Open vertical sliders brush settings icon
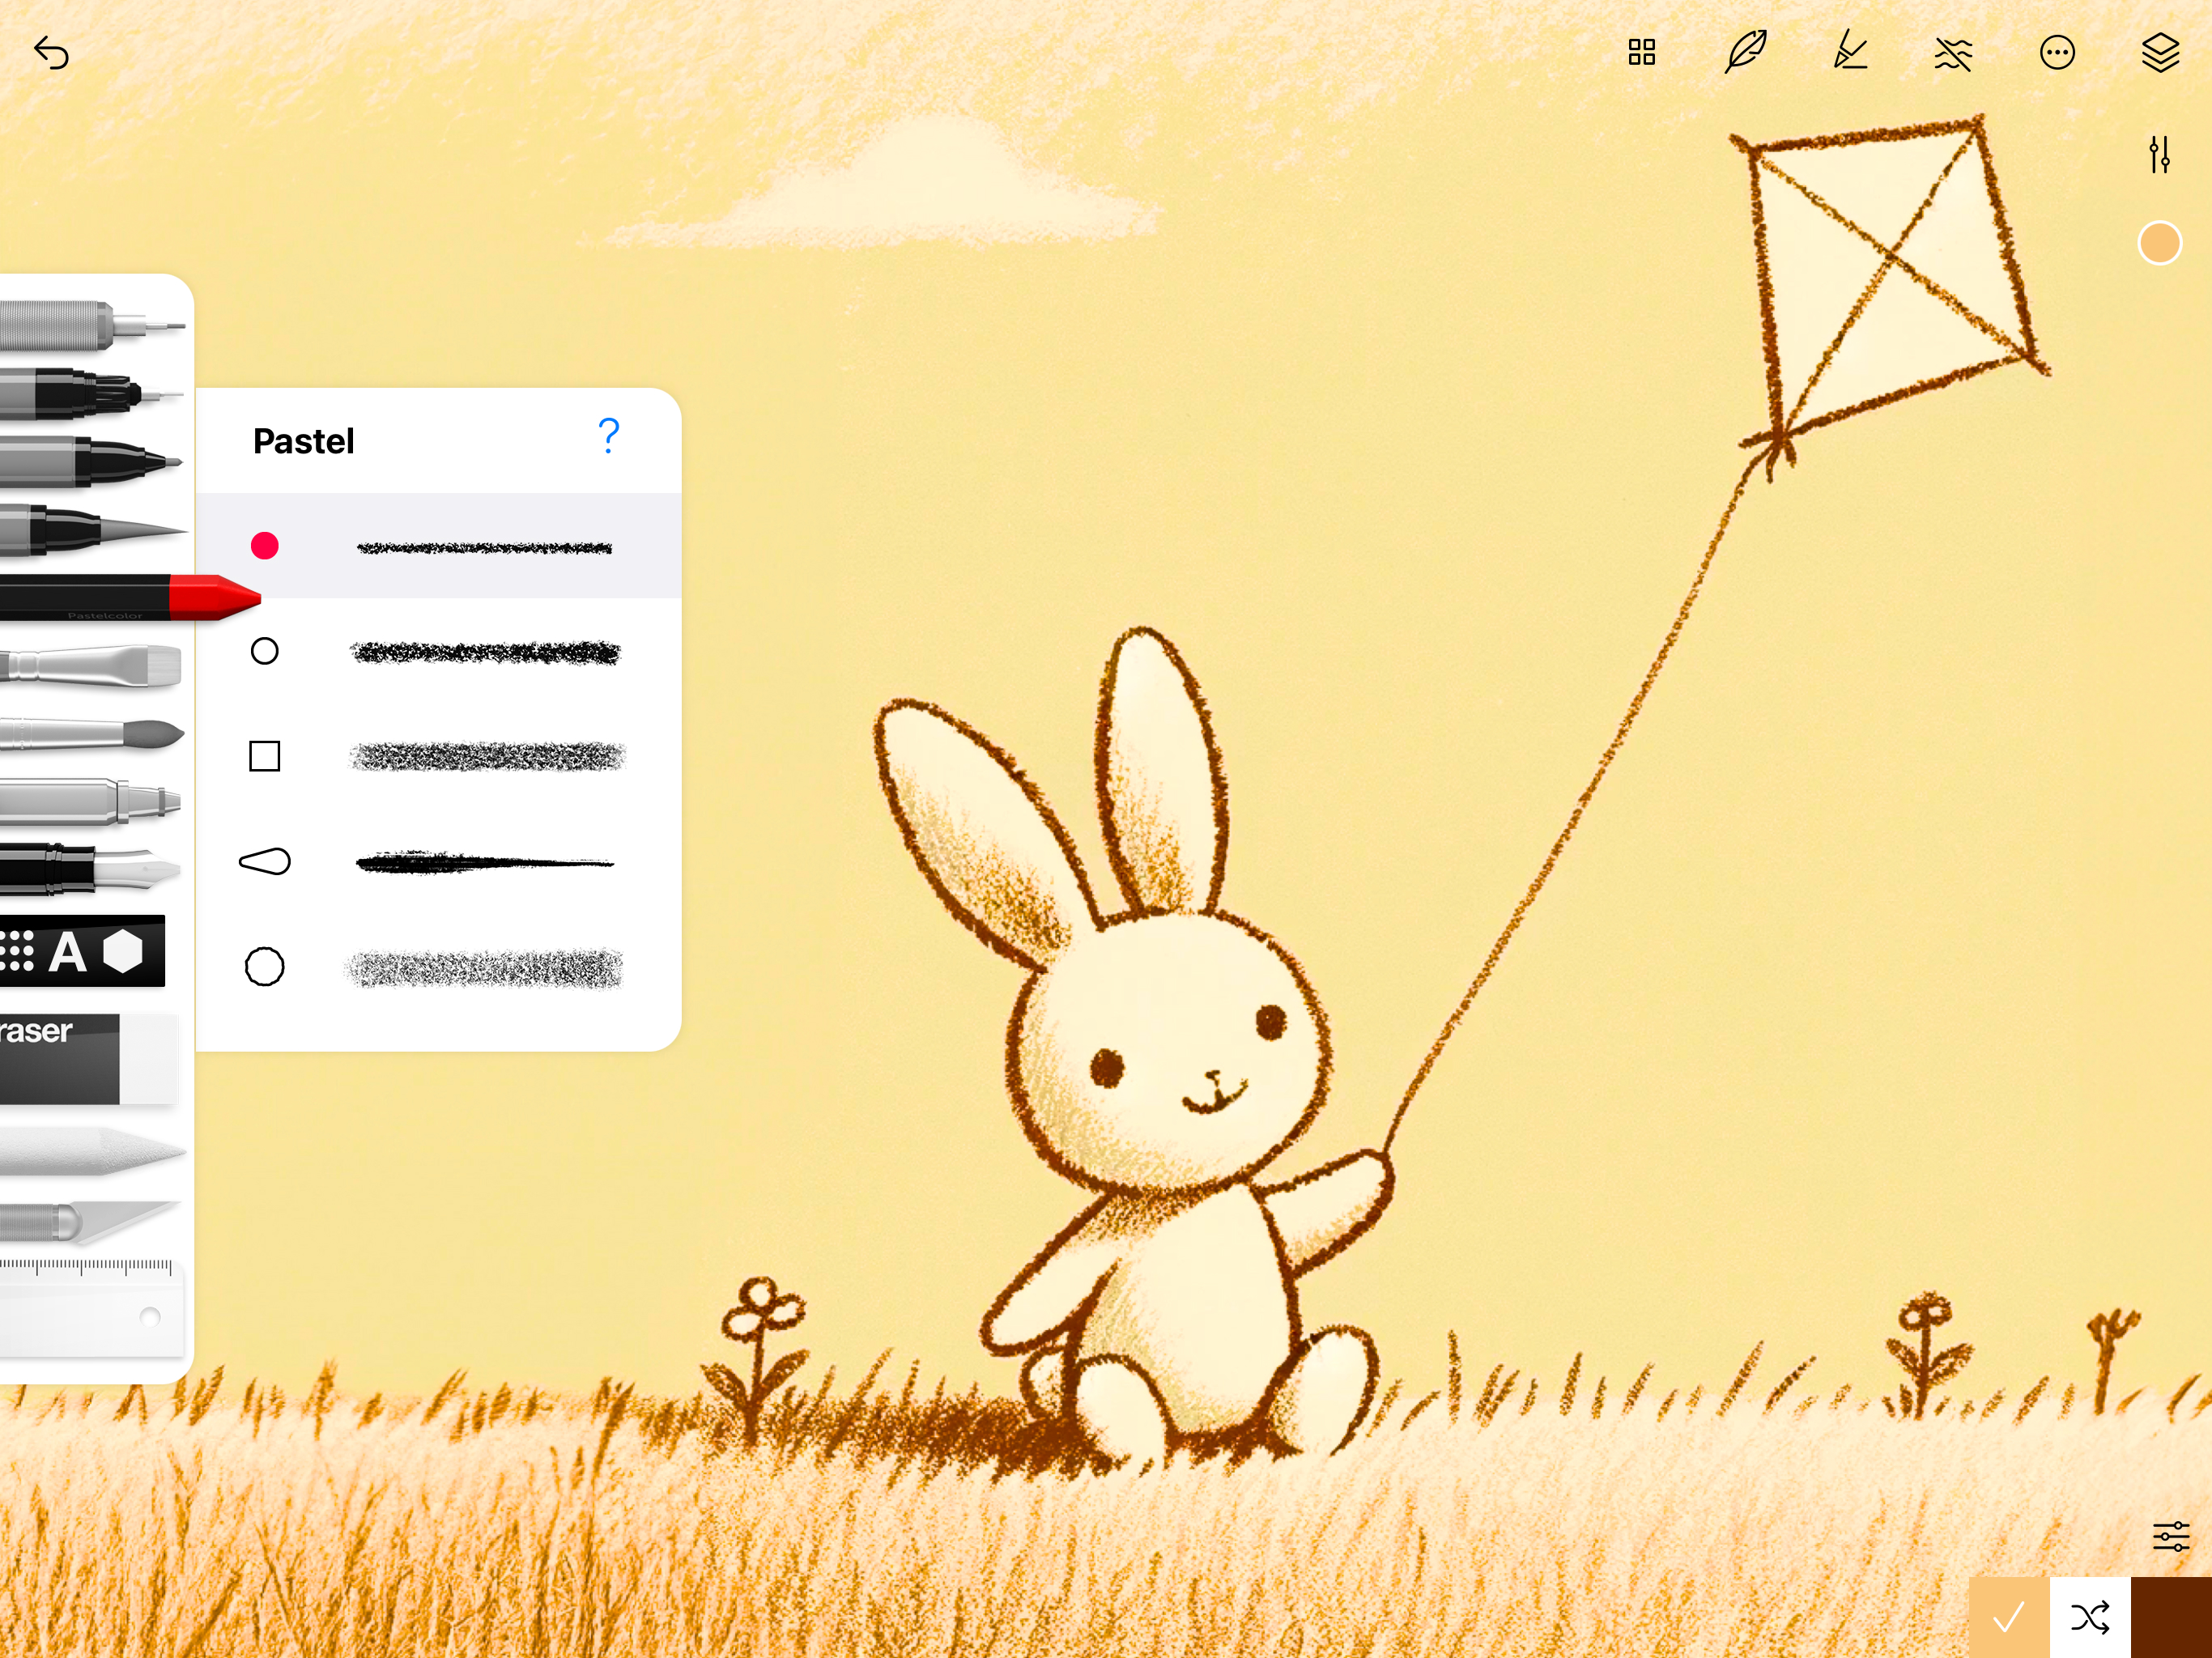Screen dimensions: 2212x1658 (x=2159, y=155)
